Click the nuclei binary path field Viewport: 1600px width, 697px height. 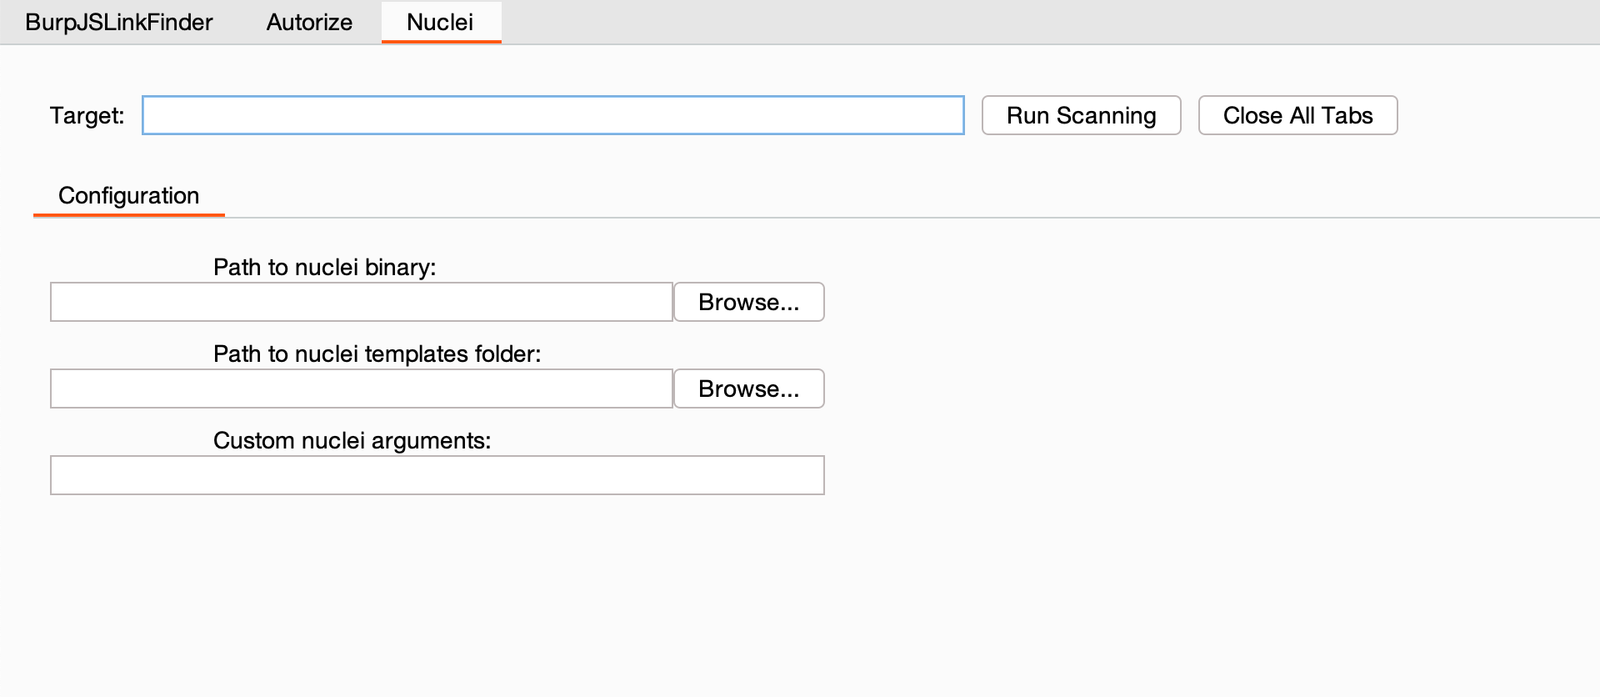361,302
